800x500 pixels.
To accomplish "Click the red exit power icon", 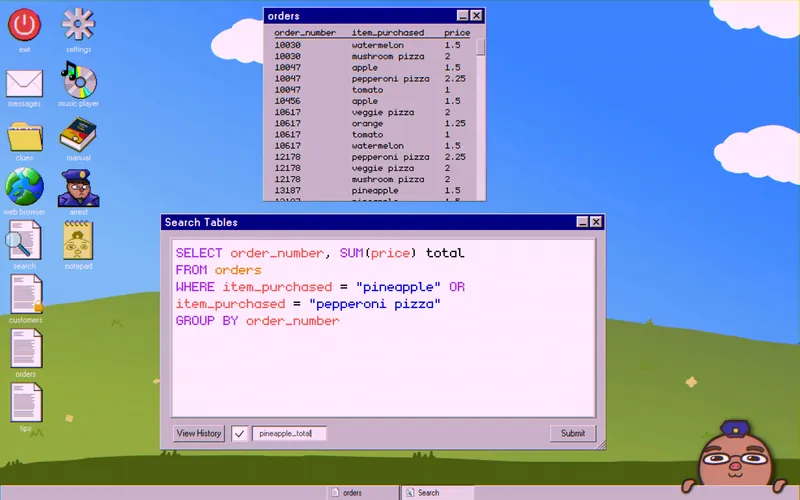I will click(24, 25).
